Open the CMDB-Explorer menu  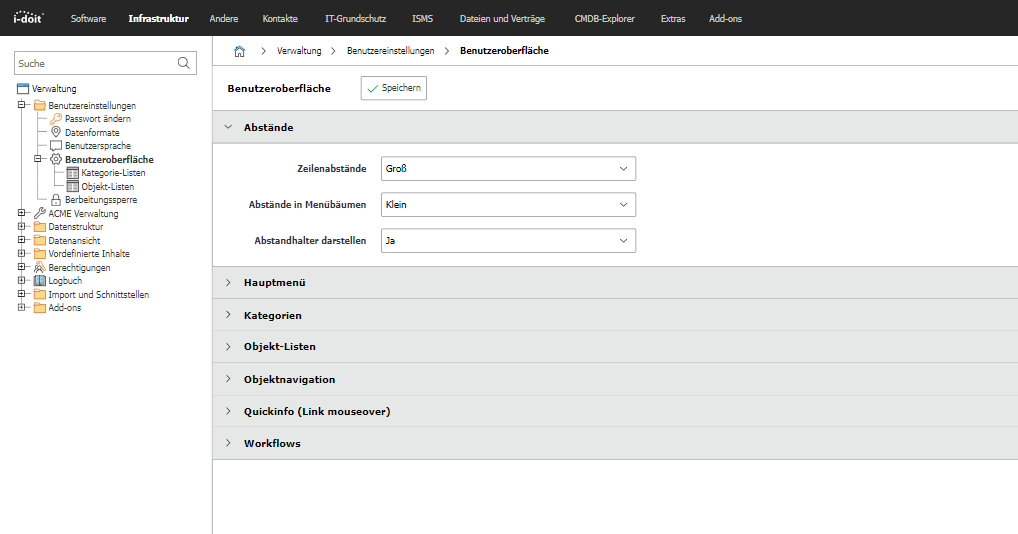pos(604,19)
